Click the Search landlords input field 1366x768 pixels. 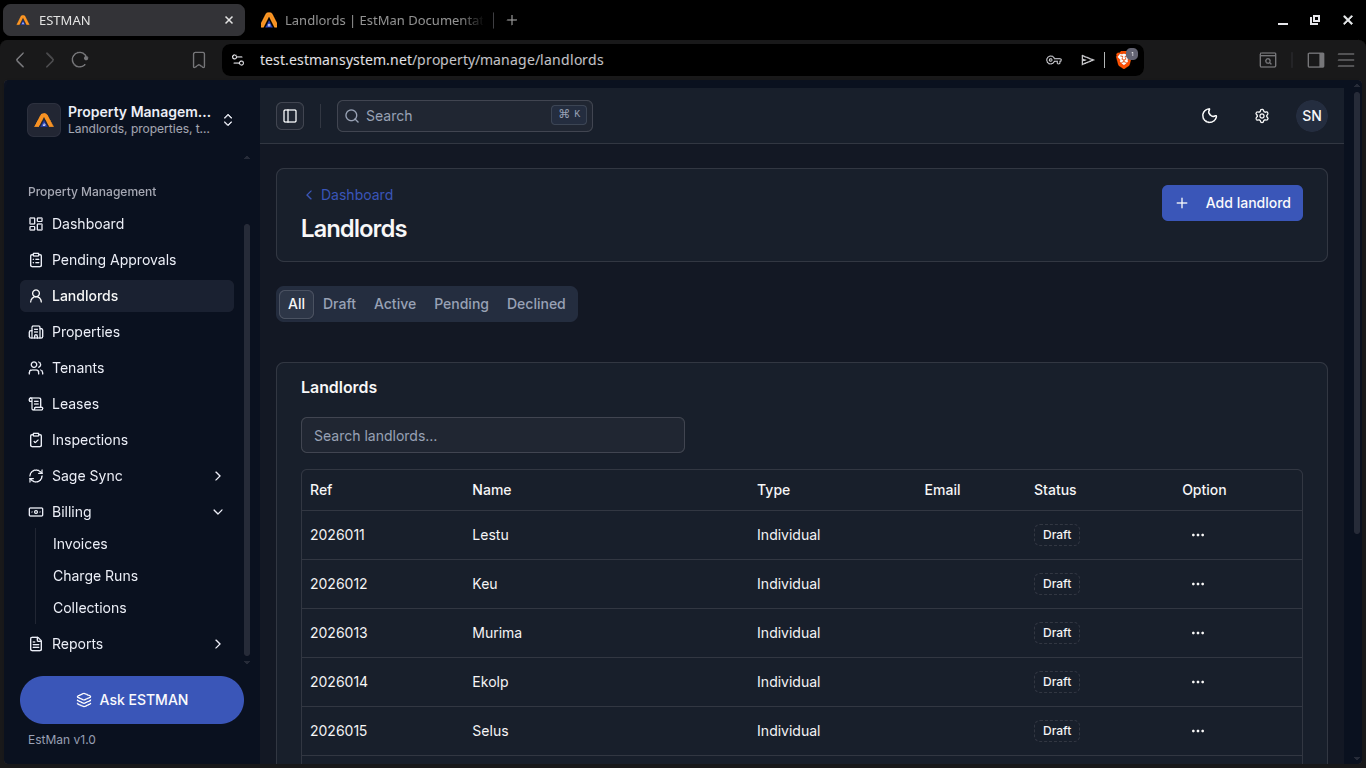coord(493,435)
